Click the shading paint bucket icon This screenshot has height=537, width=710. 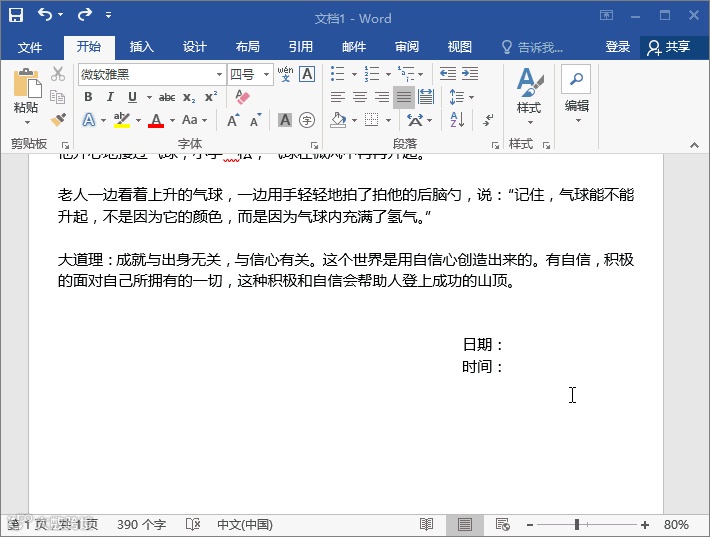[x=338, y=120]
